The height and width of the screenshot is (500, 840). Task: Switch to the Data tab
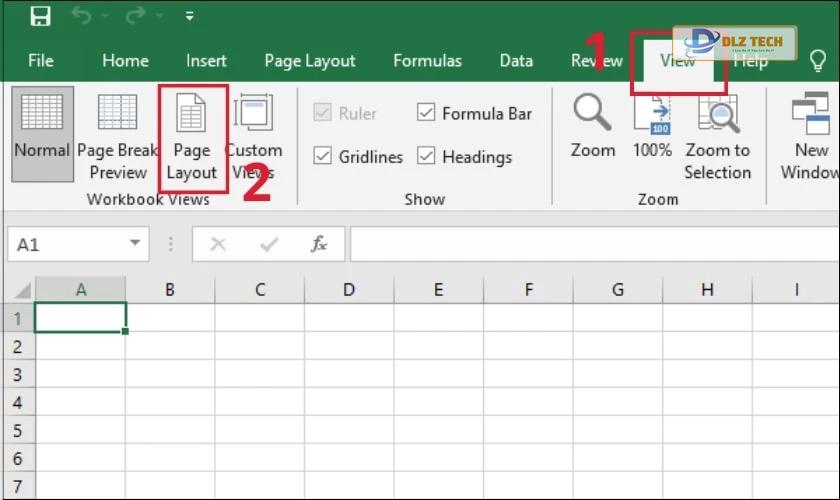(516, 61)
